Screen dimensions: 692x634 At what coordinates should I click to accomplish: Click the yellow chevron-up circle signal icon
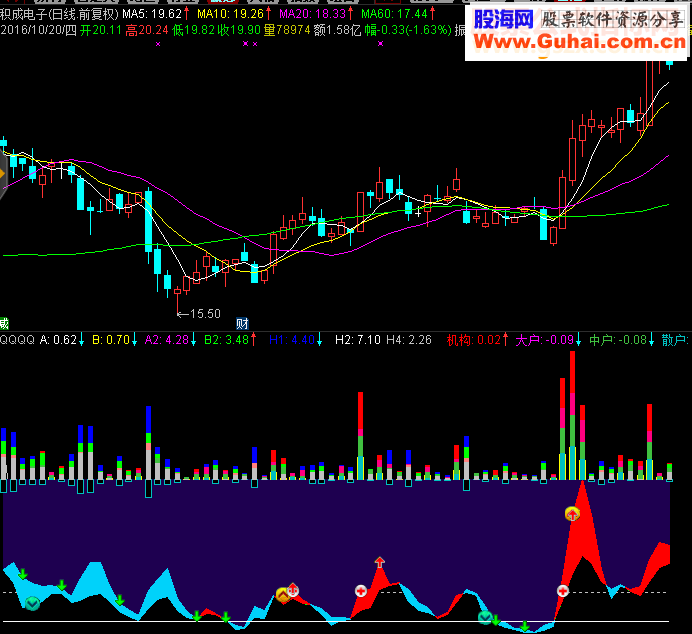click(x=282, y=595)
